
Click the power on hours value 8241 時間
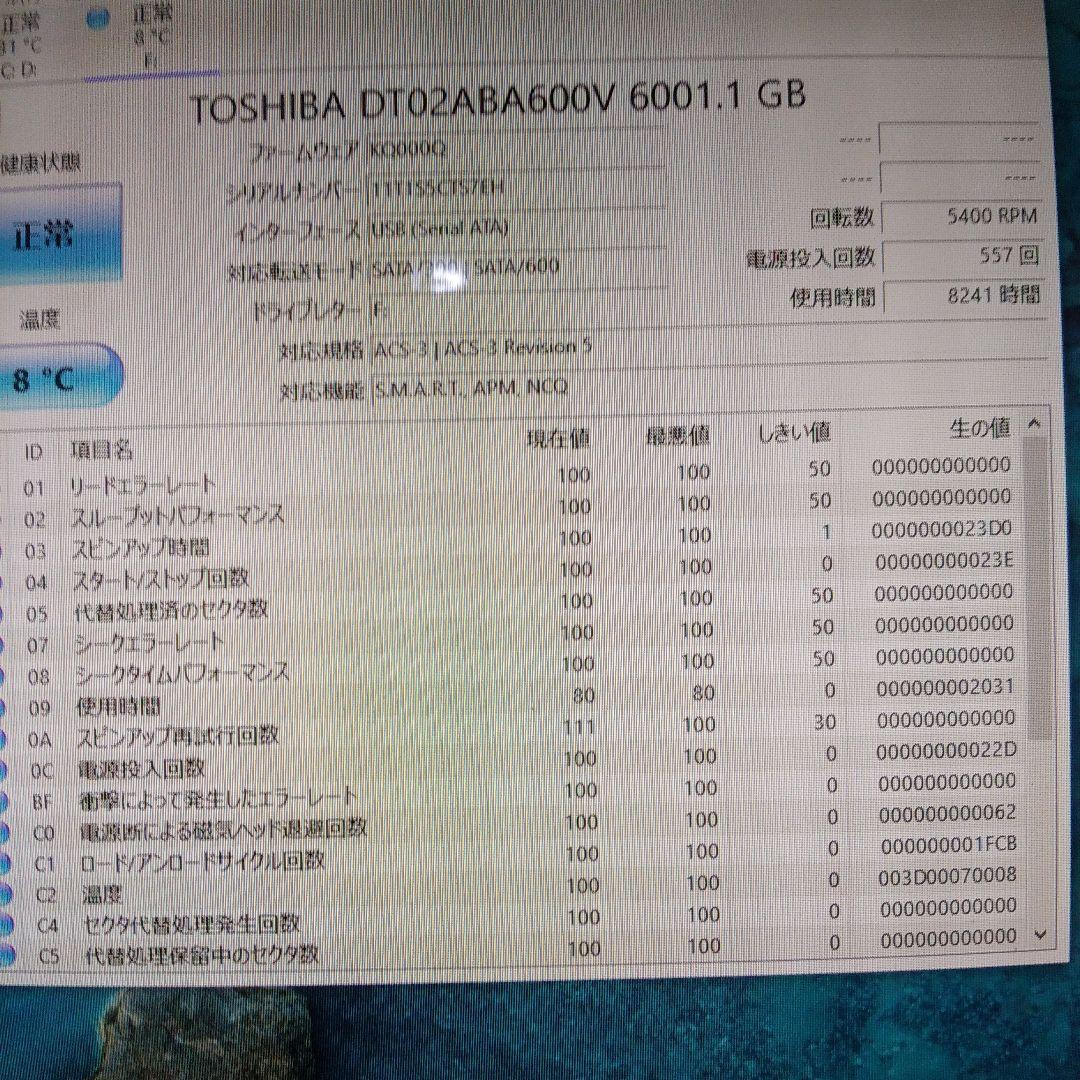[x=964, y=295]
